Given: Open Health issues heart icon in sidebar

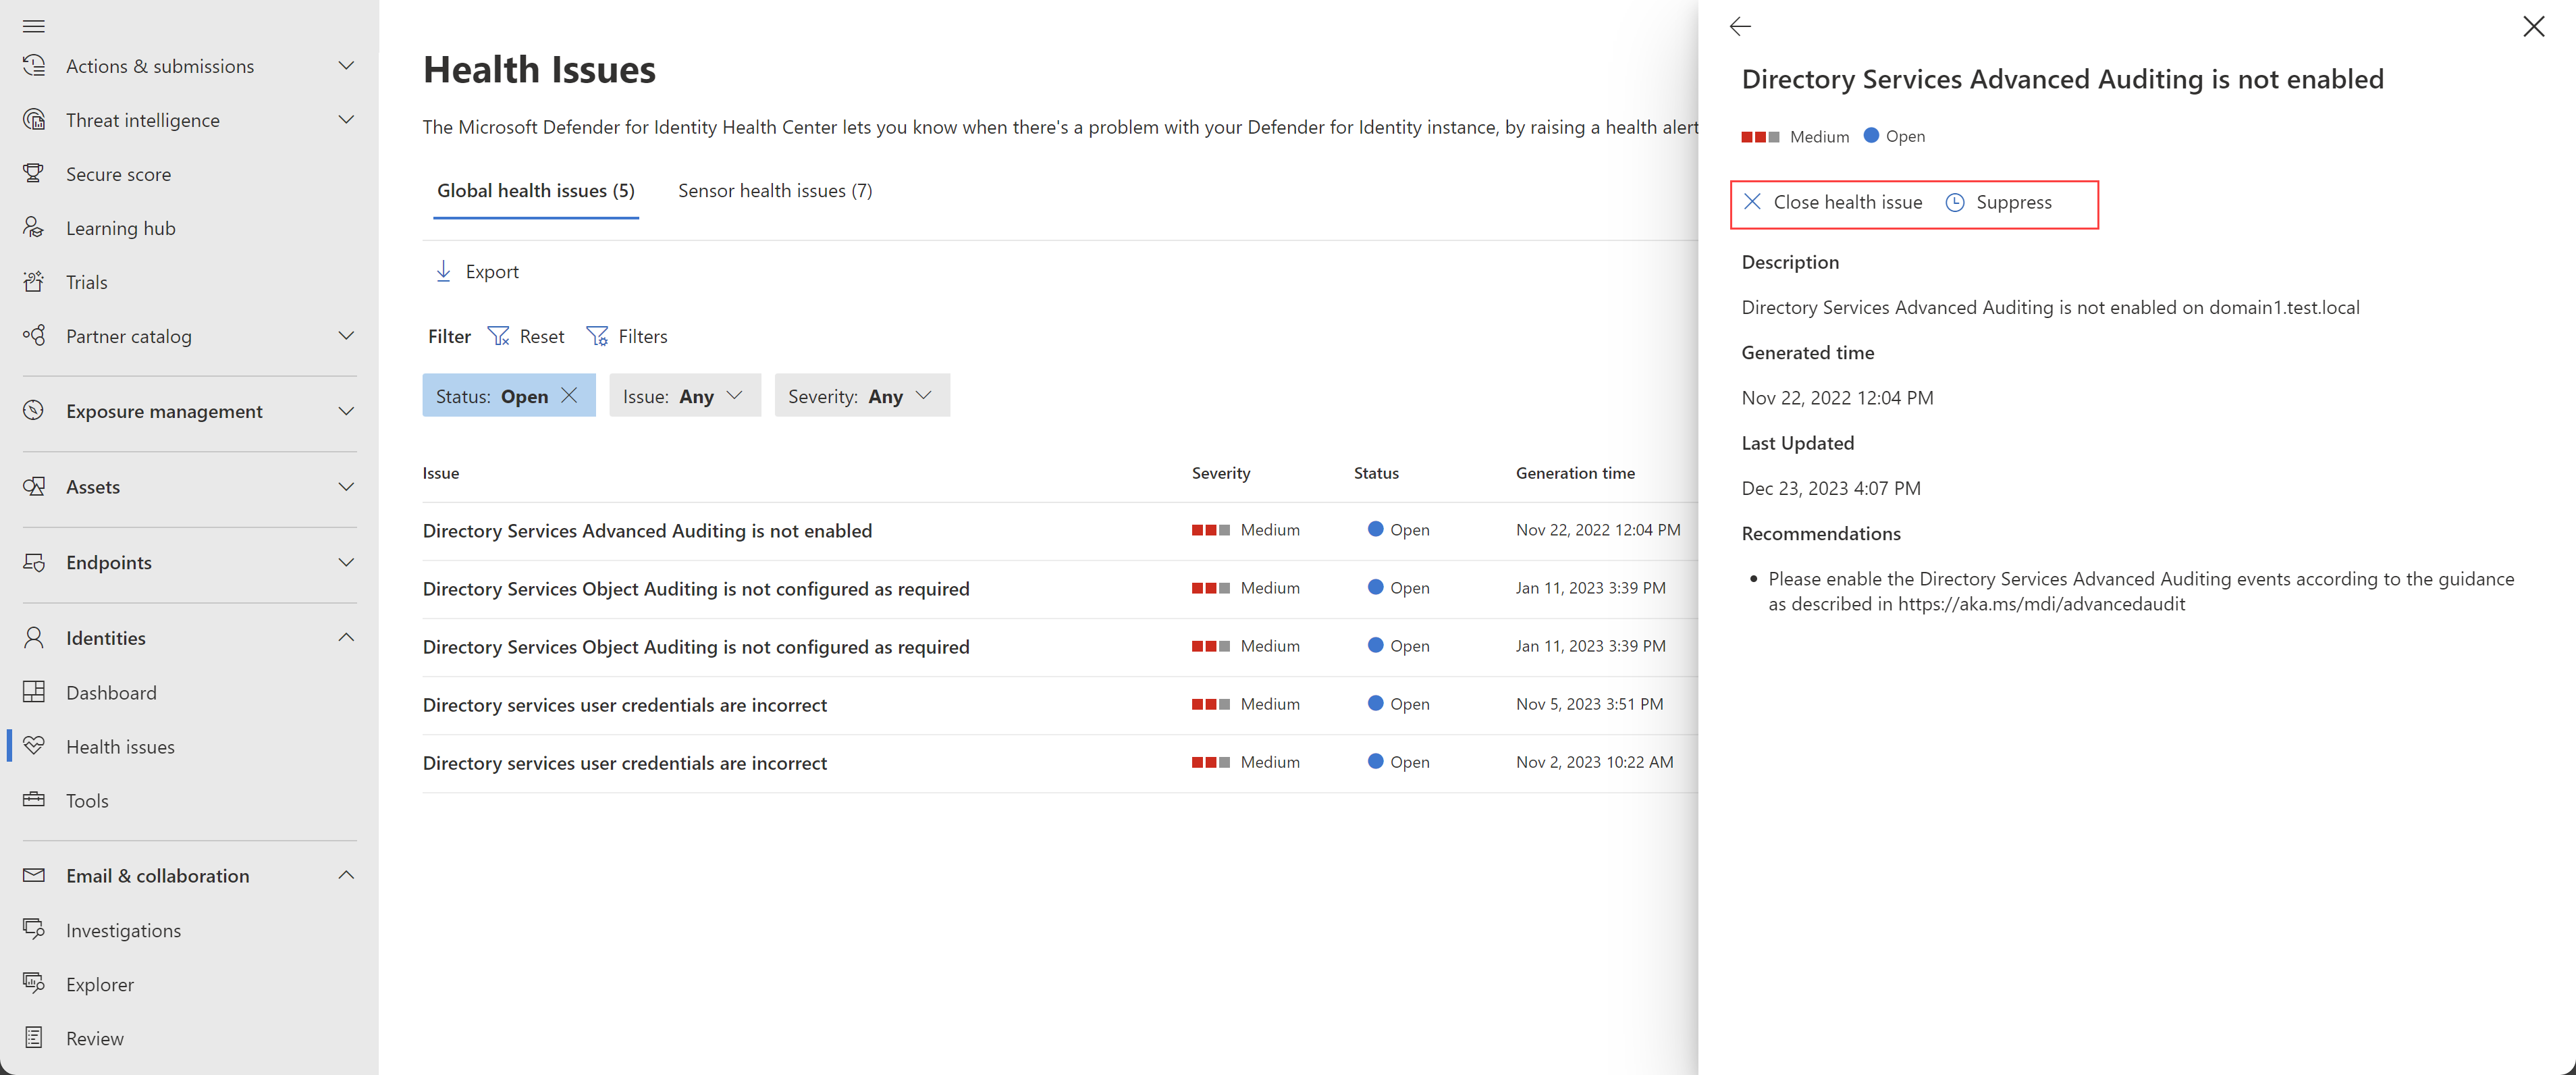Looking at the screenshot, I should pos(34,746).
